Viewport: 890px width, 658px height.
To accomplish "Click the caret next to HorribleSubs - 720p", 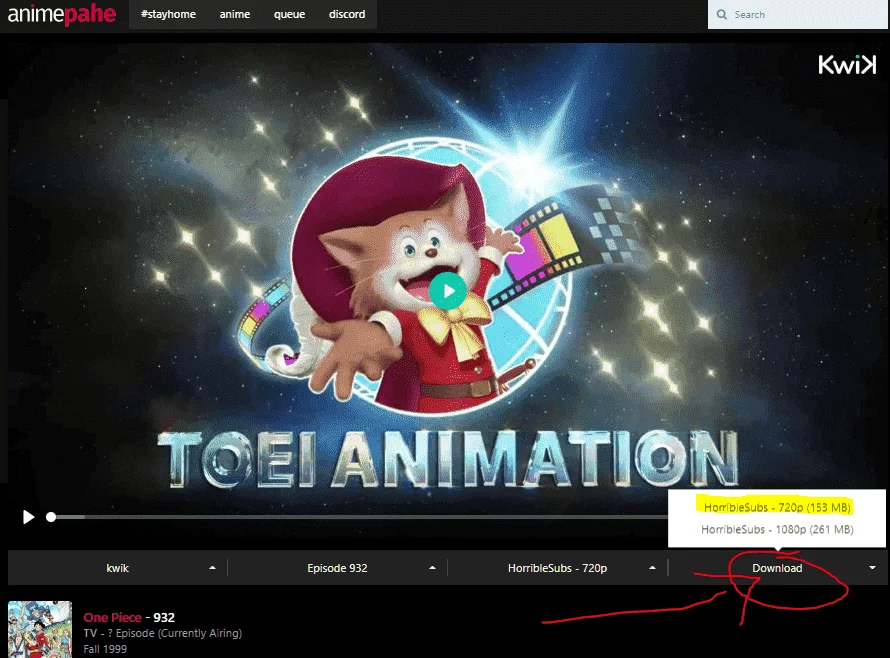I will (x=652, y=568).
